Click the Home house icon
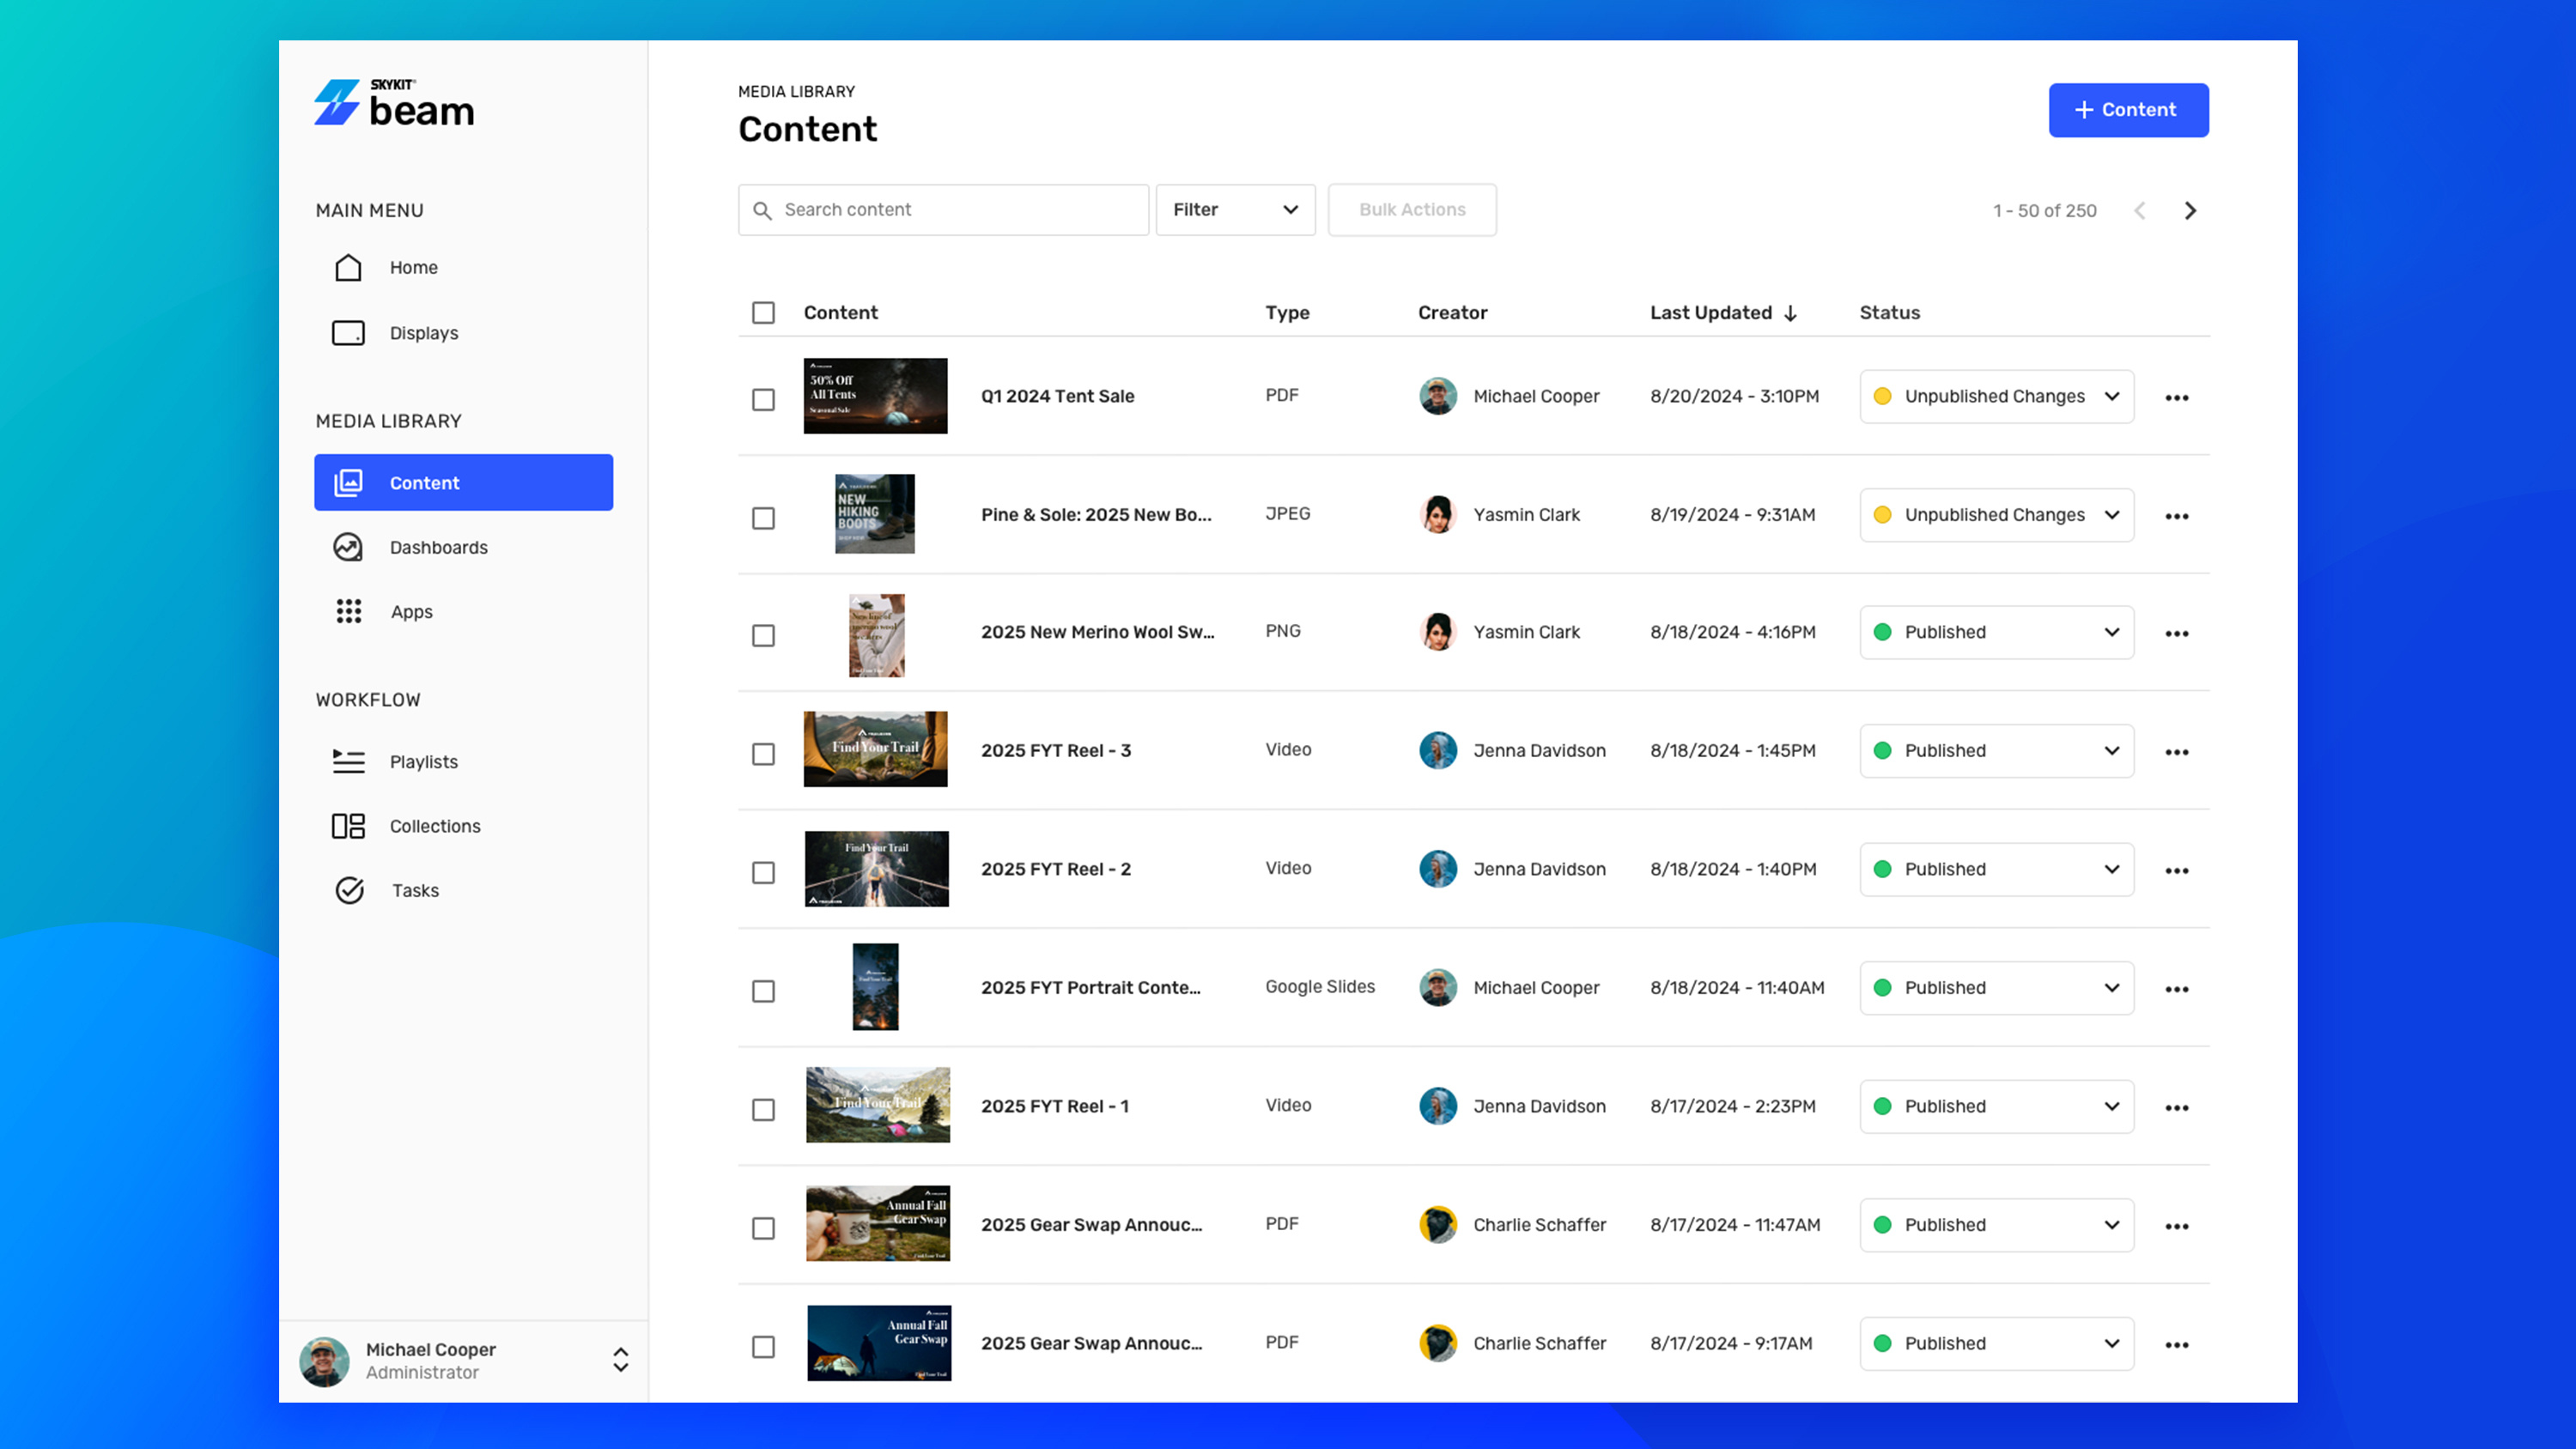Viewport: 2576px width, 1449px height. click(348, 267)
